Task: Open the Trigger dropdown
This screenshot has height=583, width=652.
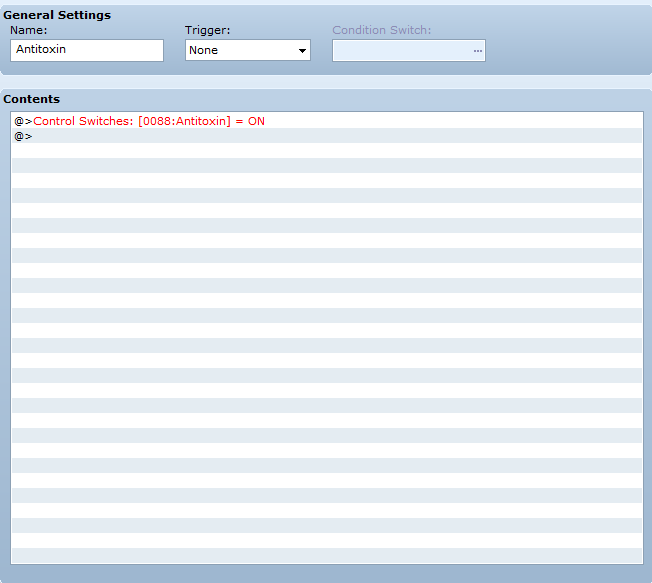Action: click(x=247, y=50)
